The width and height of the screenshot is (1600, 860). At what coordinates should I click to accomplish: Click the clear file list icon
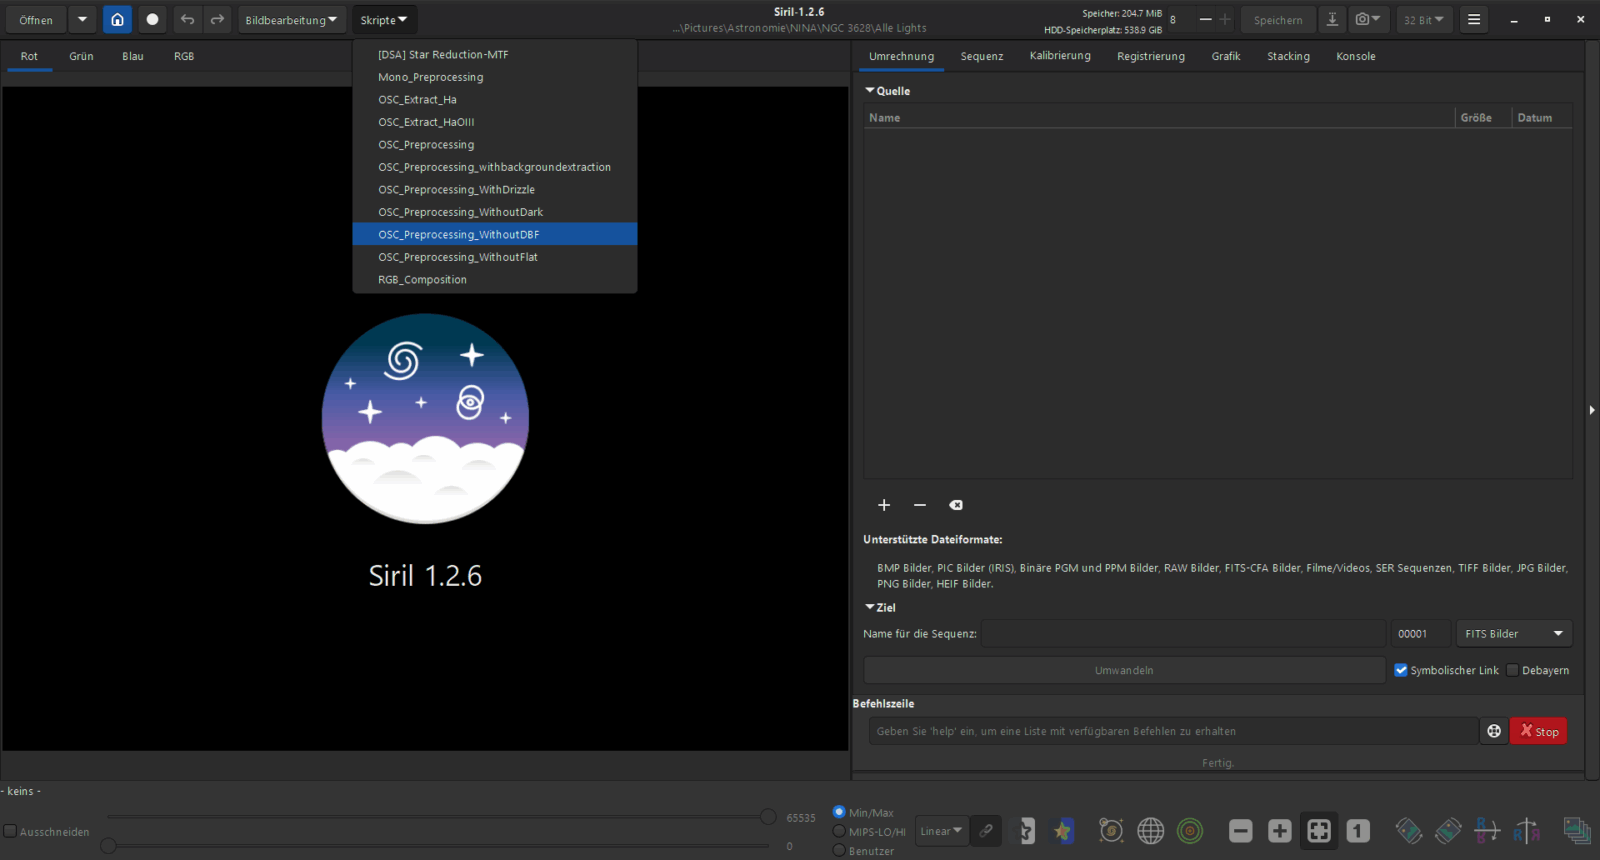click(x=956, y=505)
